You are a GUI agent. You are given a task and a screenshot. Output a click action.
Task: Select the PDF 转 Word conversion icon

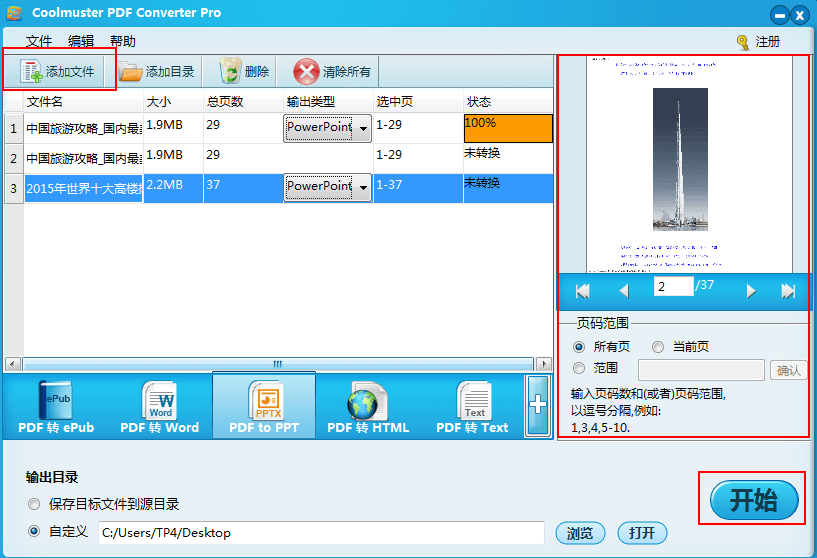[159, 400]
